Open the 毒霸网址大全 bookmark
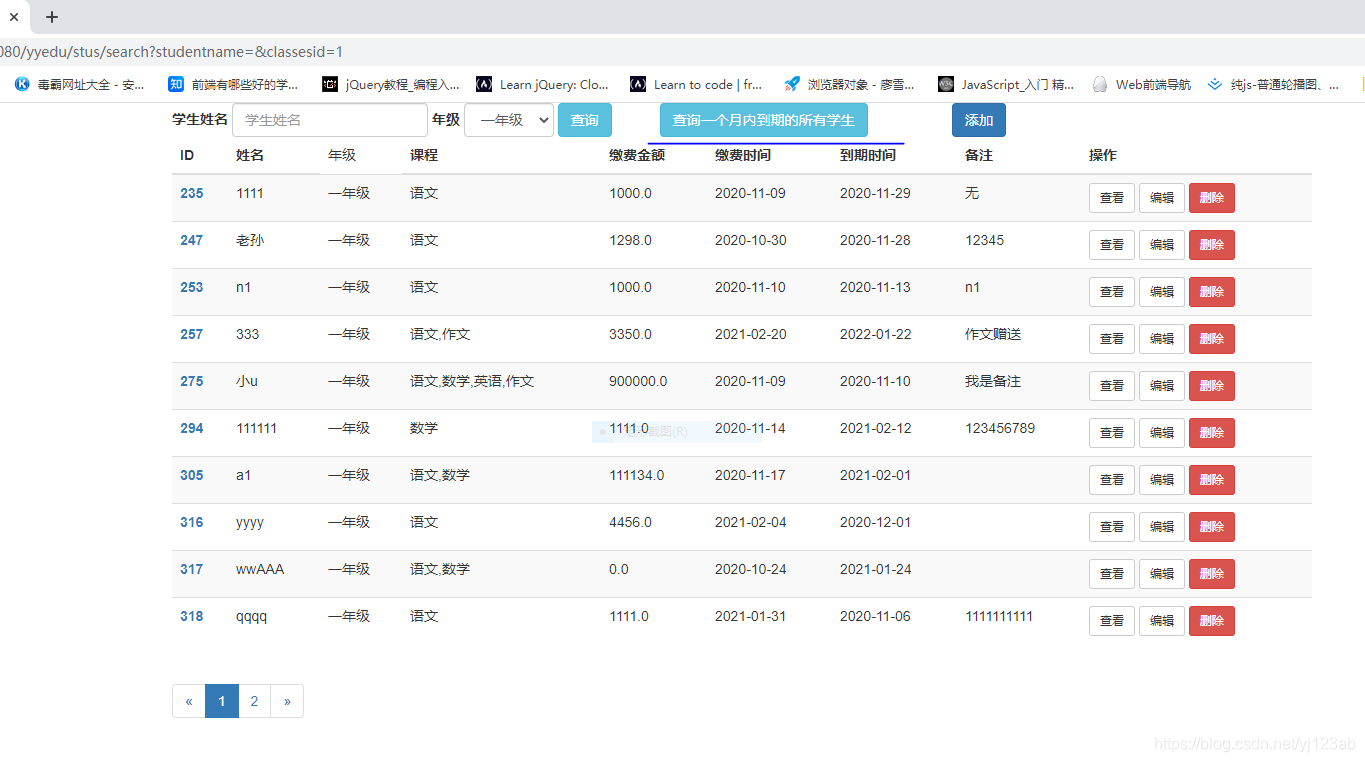 80,85
